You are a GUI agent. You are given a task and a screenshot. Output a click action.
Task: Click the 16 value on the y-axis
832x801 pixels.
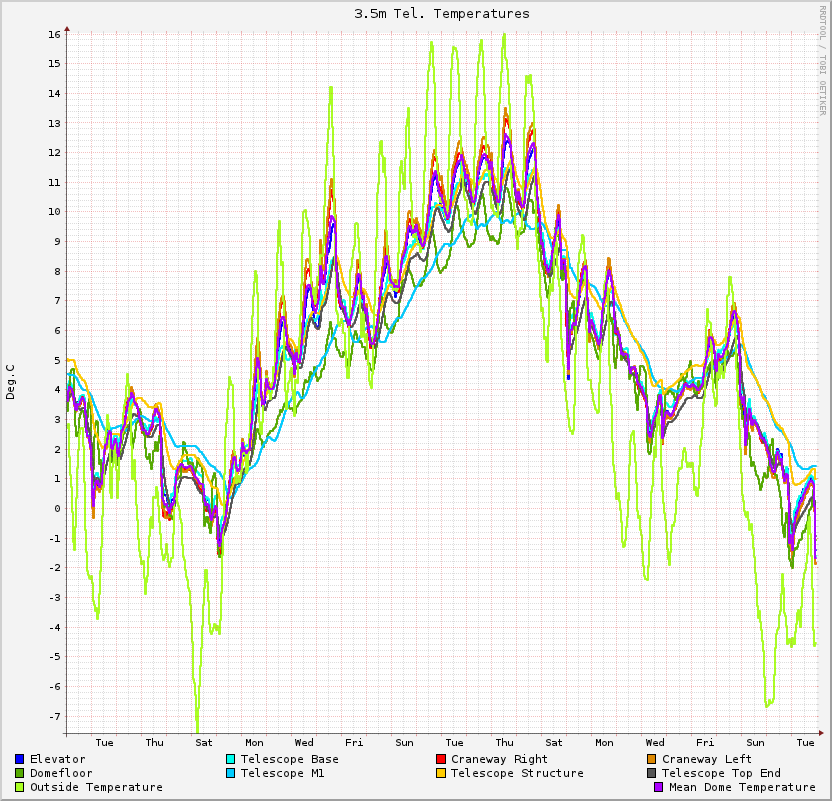point(54,34)
